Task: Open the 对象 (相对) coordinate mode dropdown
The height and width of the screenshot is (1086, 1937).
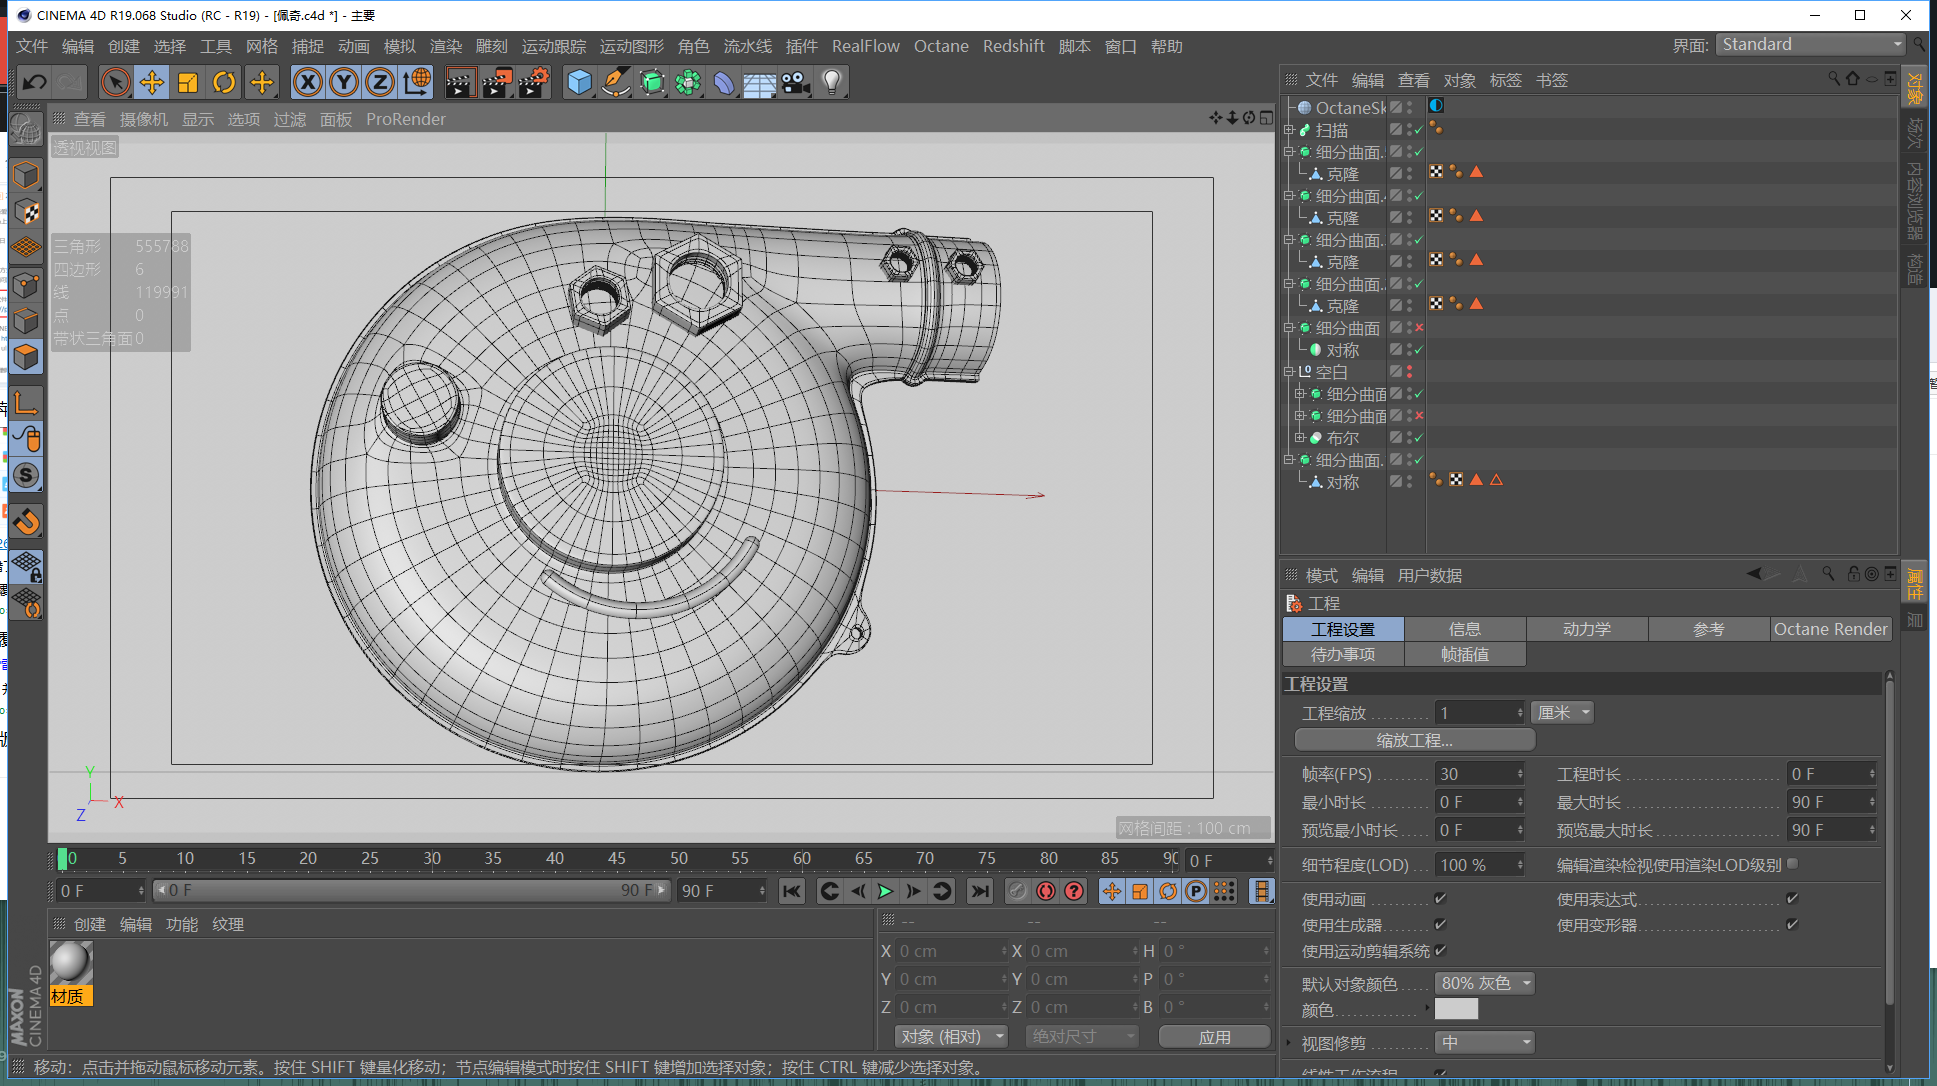Action: coord(950,1037)
